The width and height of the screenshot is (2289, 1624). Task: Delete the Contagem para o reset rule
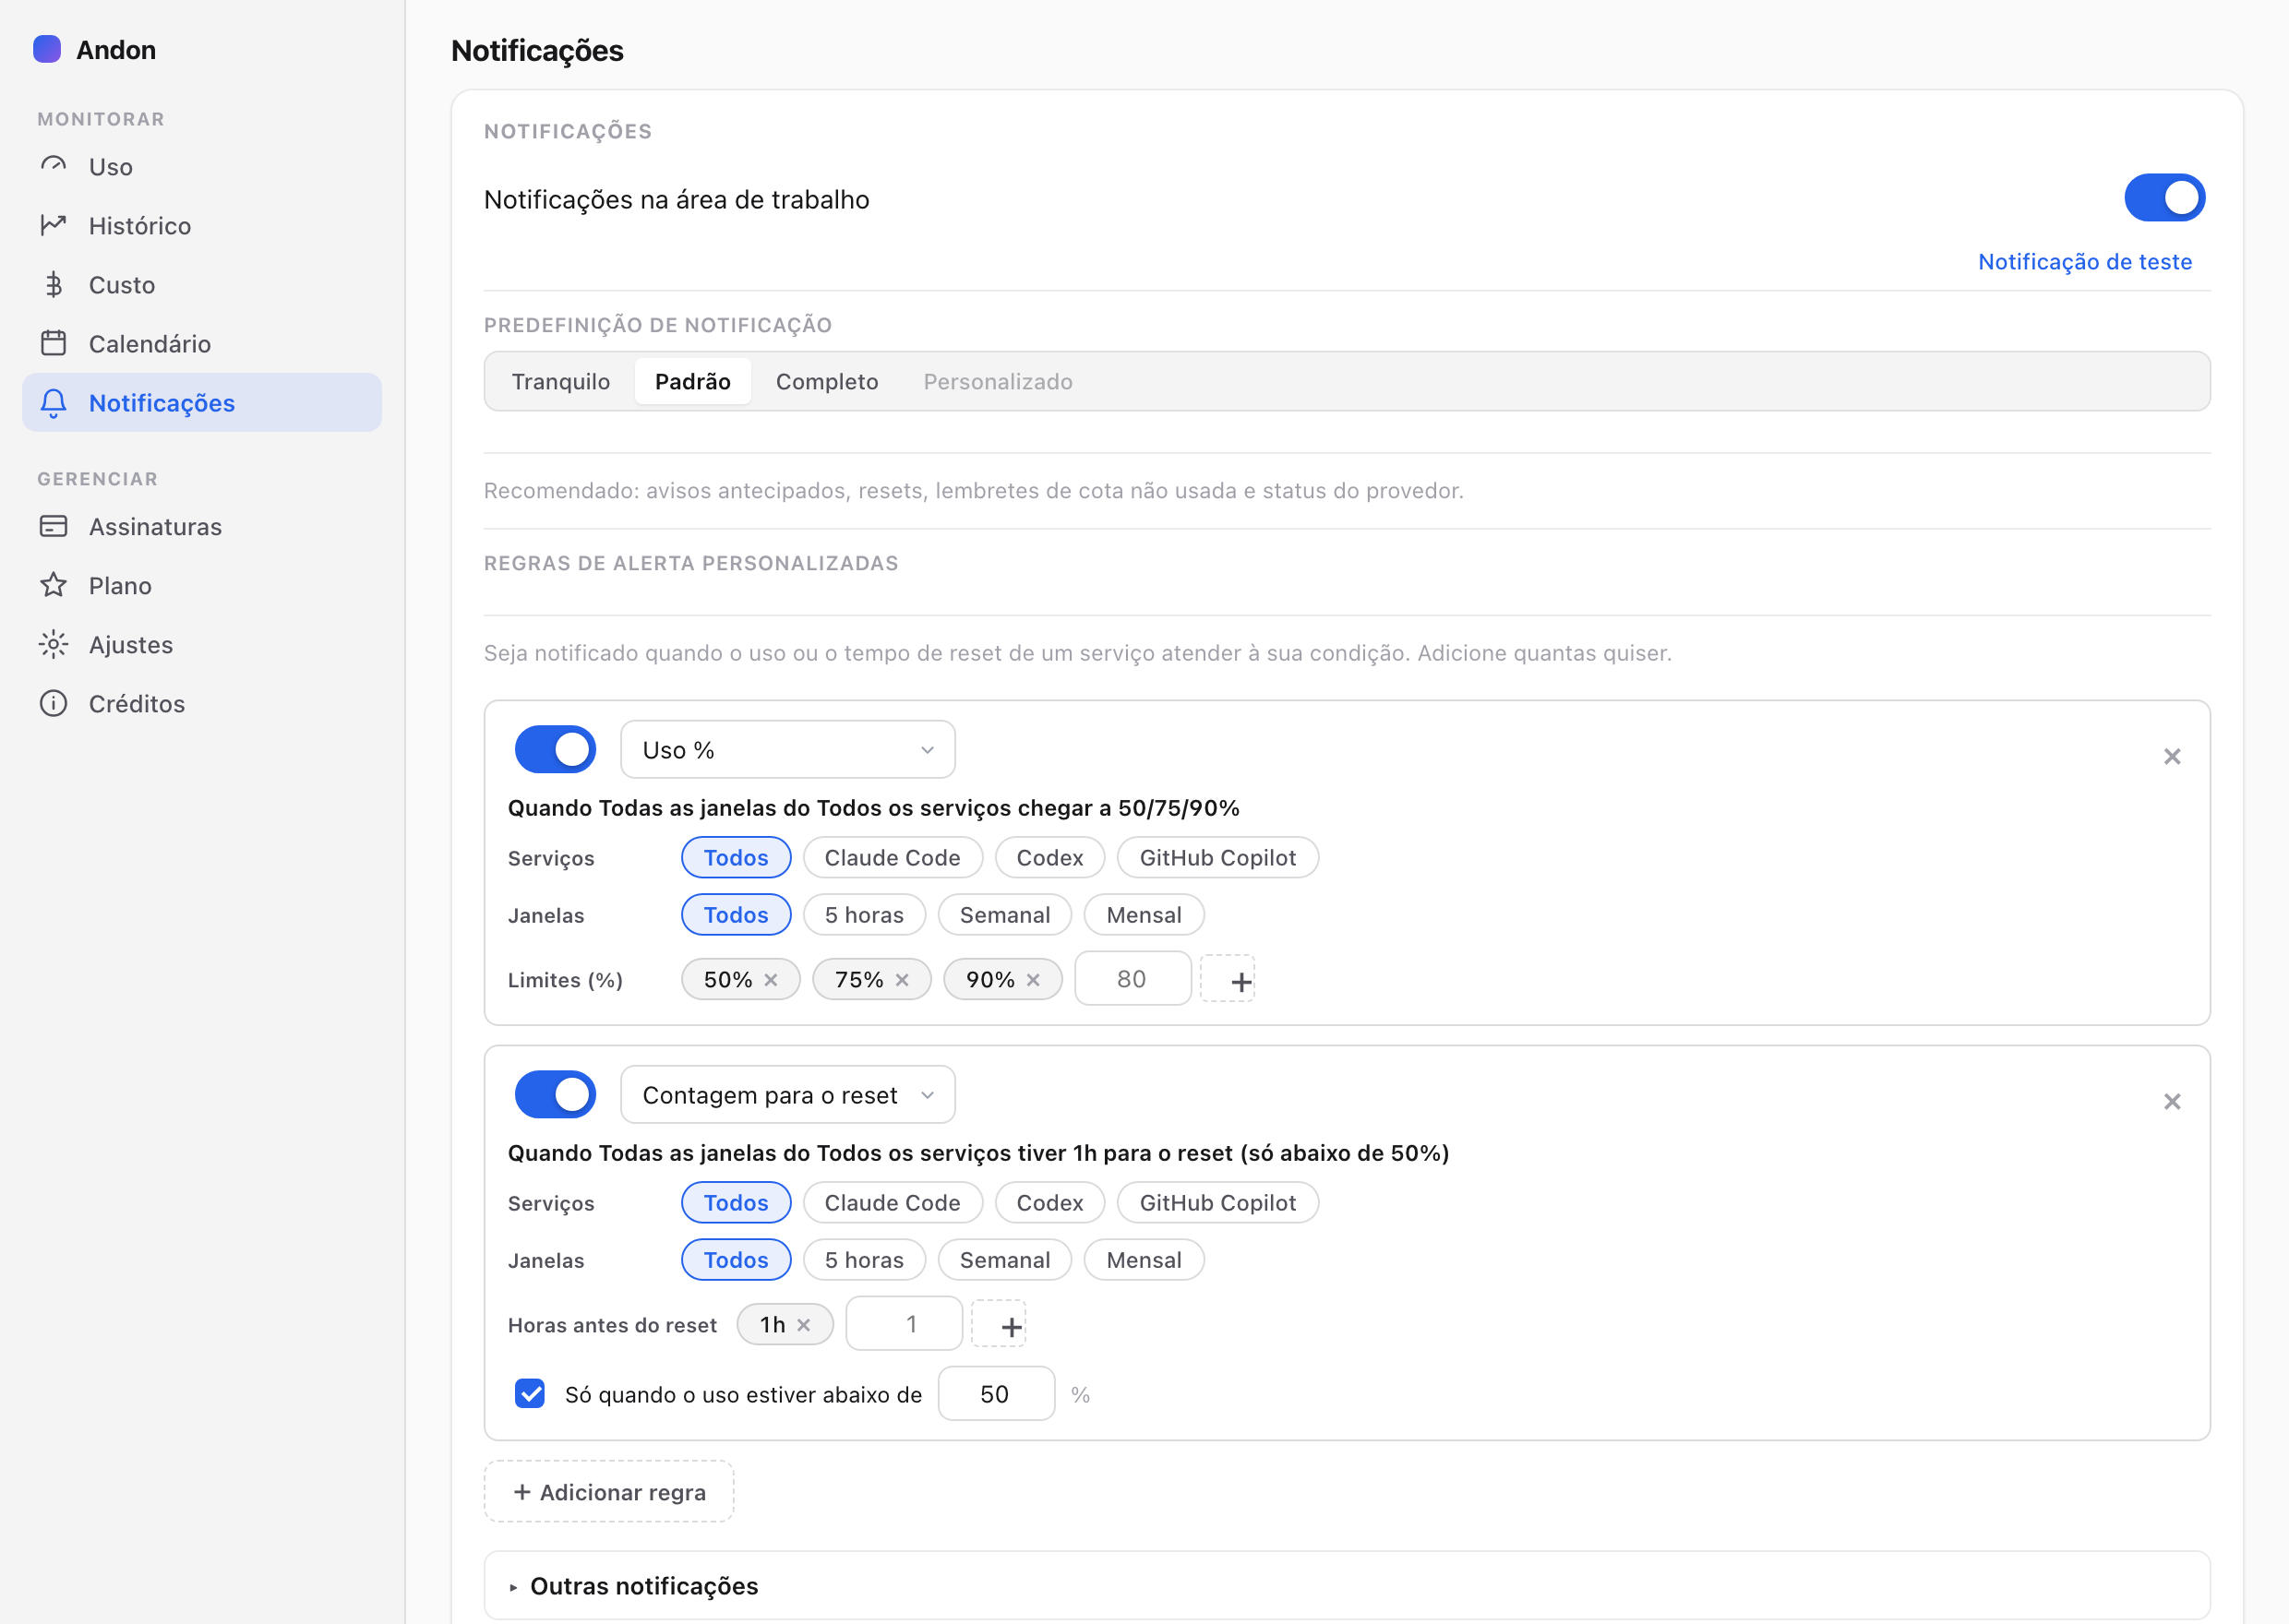pos(2172,1101)
